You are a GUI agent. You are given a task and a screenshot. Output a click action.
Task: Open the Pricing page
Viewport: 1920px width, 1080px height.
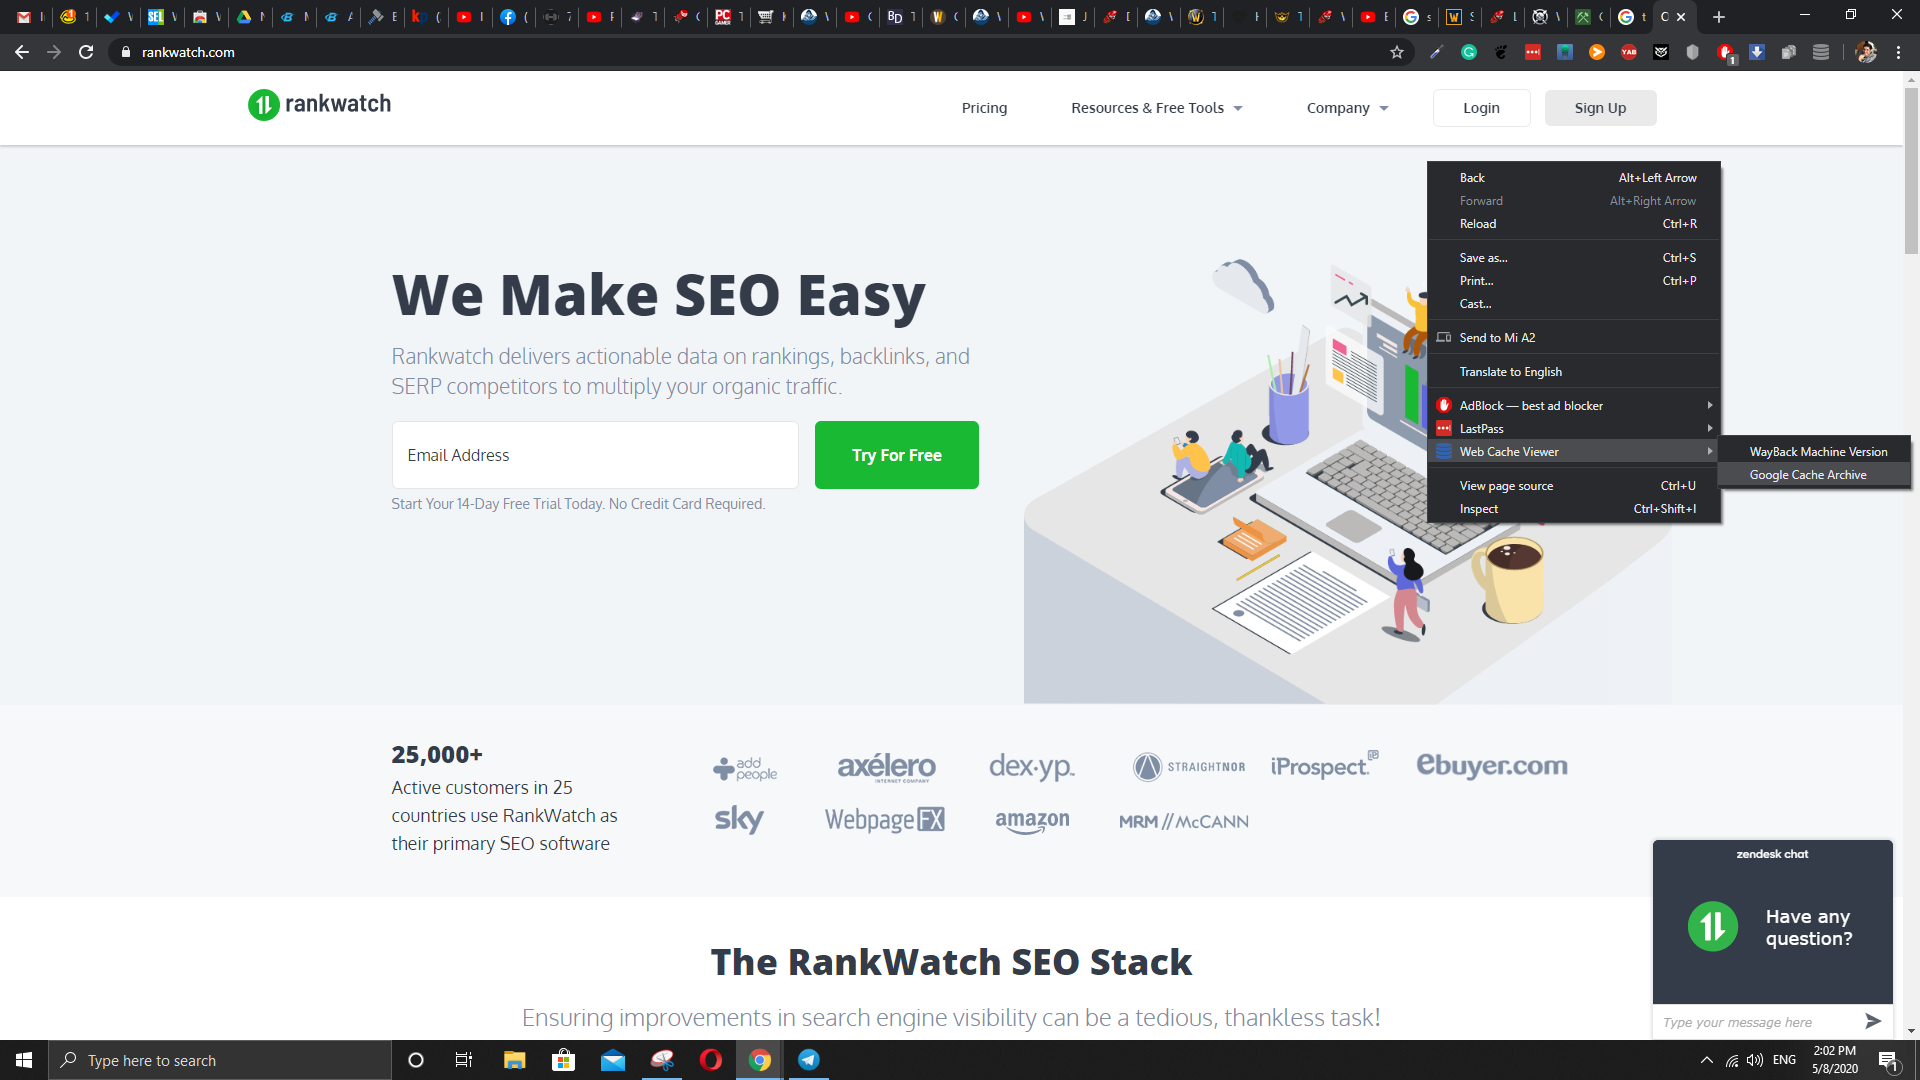click(x=984, y=108)
